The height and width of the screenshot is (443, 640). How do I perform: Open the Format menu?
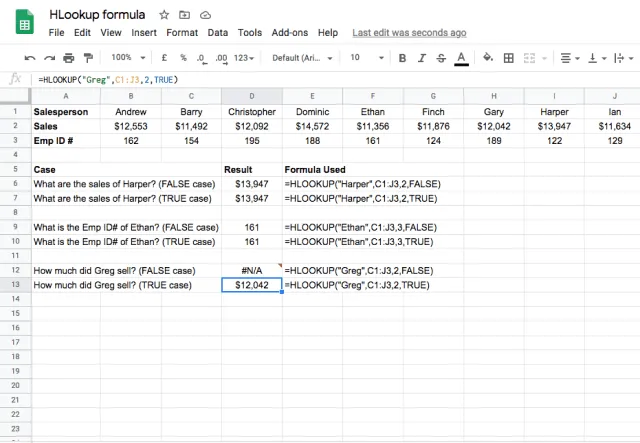click(x=182, y=33)
